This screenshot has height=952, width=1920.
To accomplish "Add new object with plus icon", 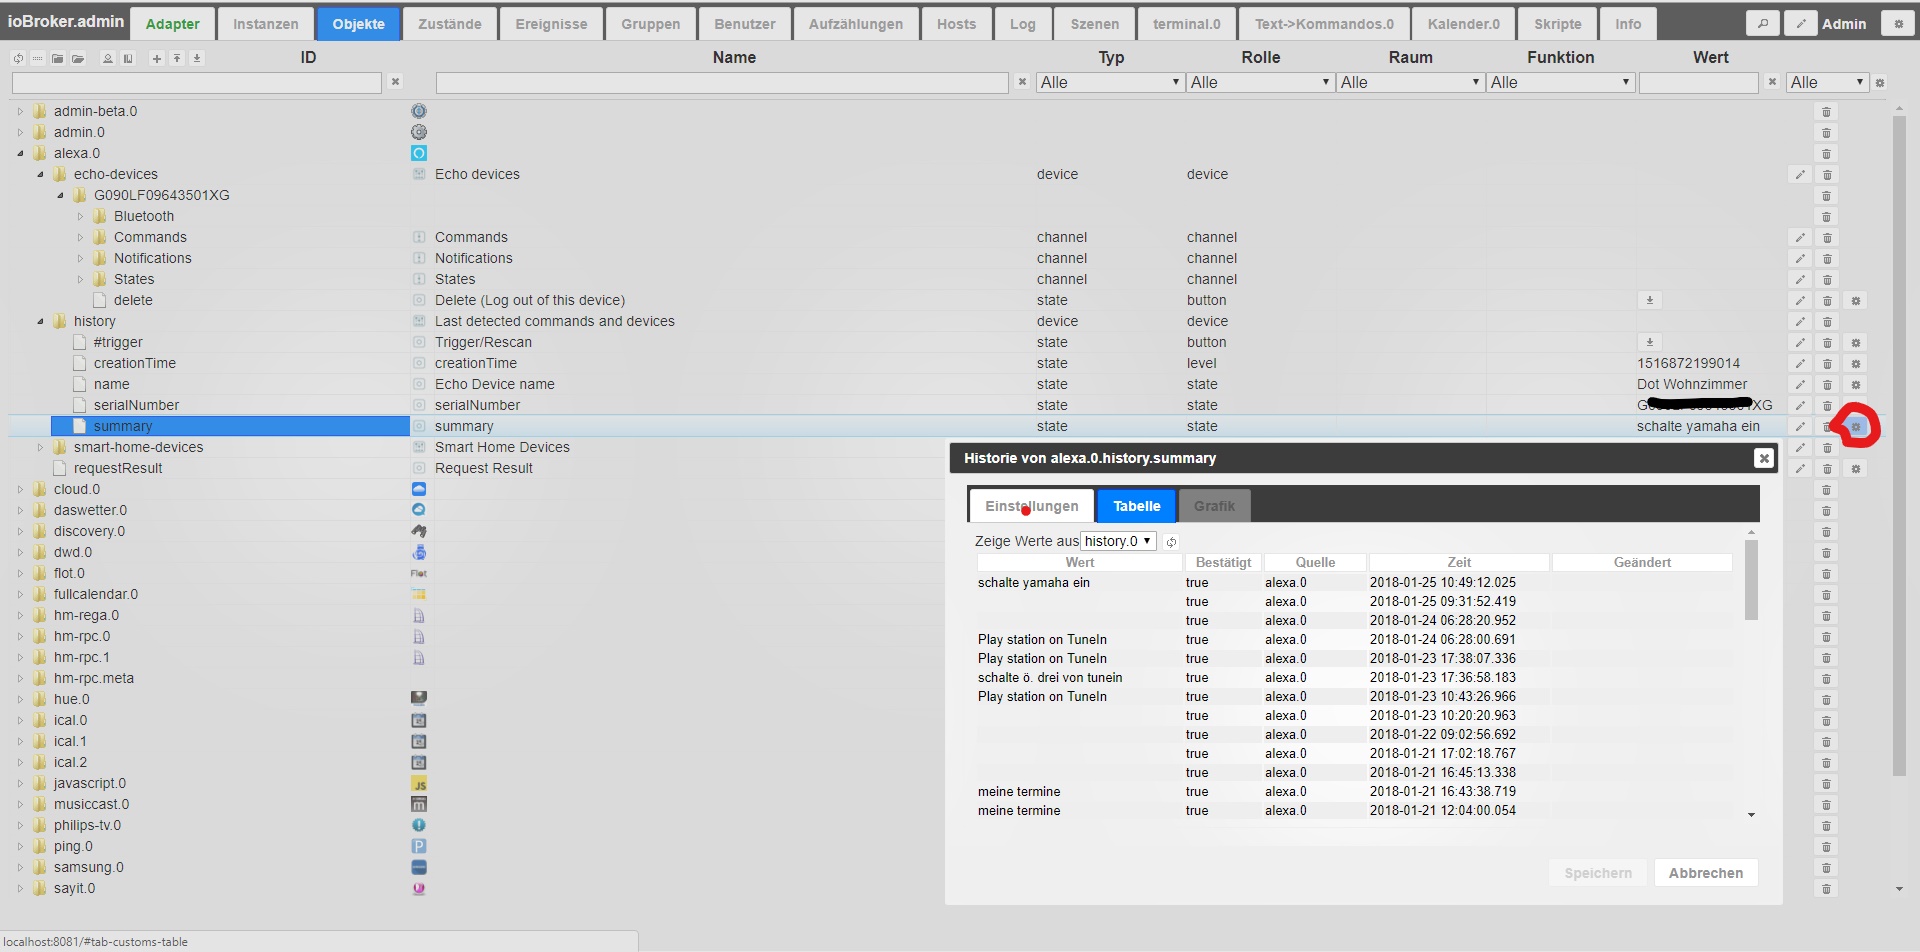I will point(156,59).
